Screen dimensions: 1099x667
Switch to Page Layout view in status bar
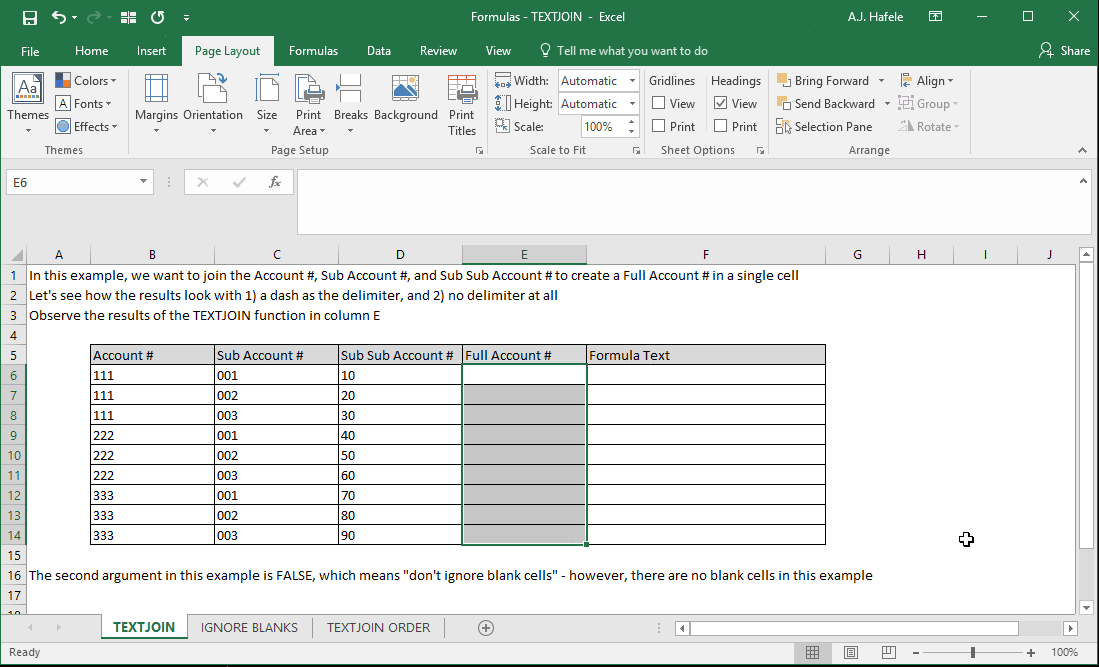pos(850,652)
